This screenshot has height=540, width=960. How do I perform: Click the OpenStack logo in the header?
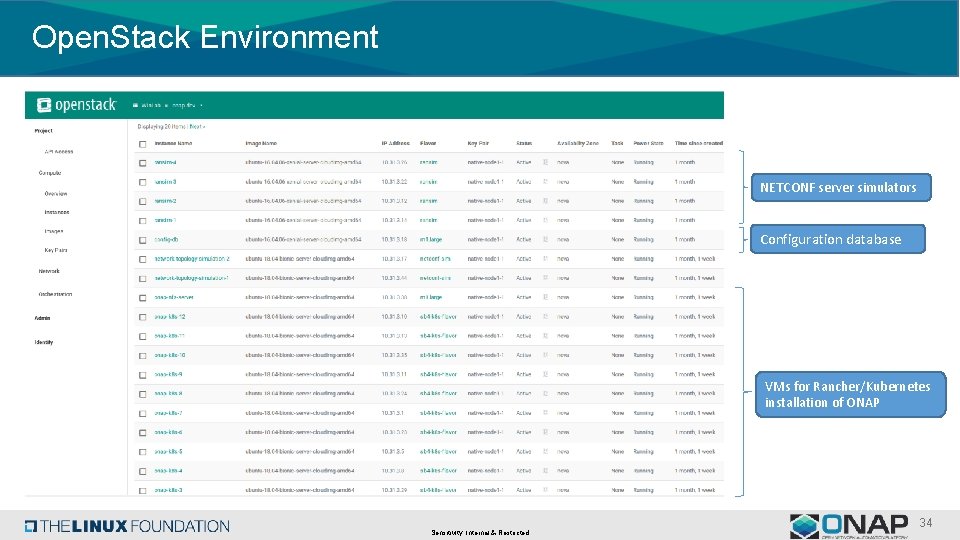point(76,105)
